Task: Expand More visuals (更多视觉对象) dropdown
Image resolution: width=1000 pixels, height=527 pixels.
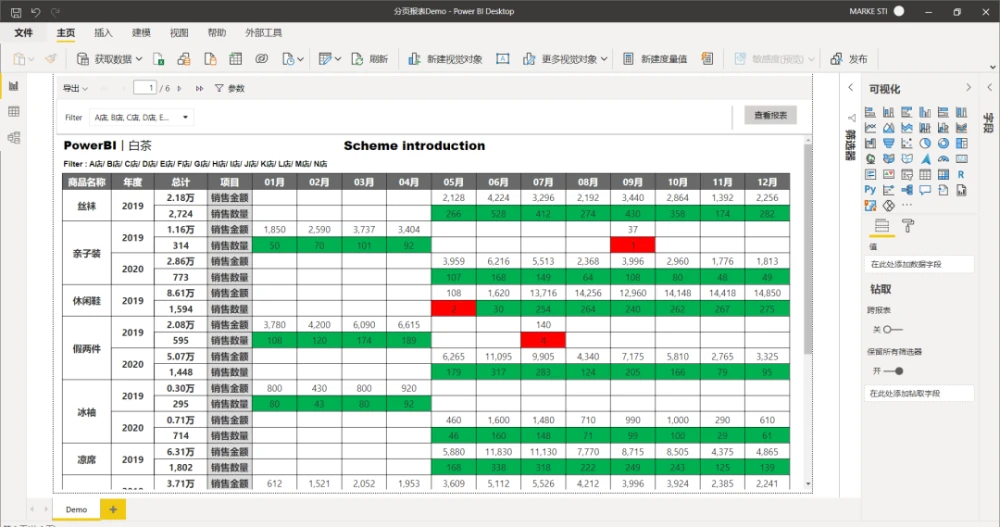Action: (x=604, y=59)
